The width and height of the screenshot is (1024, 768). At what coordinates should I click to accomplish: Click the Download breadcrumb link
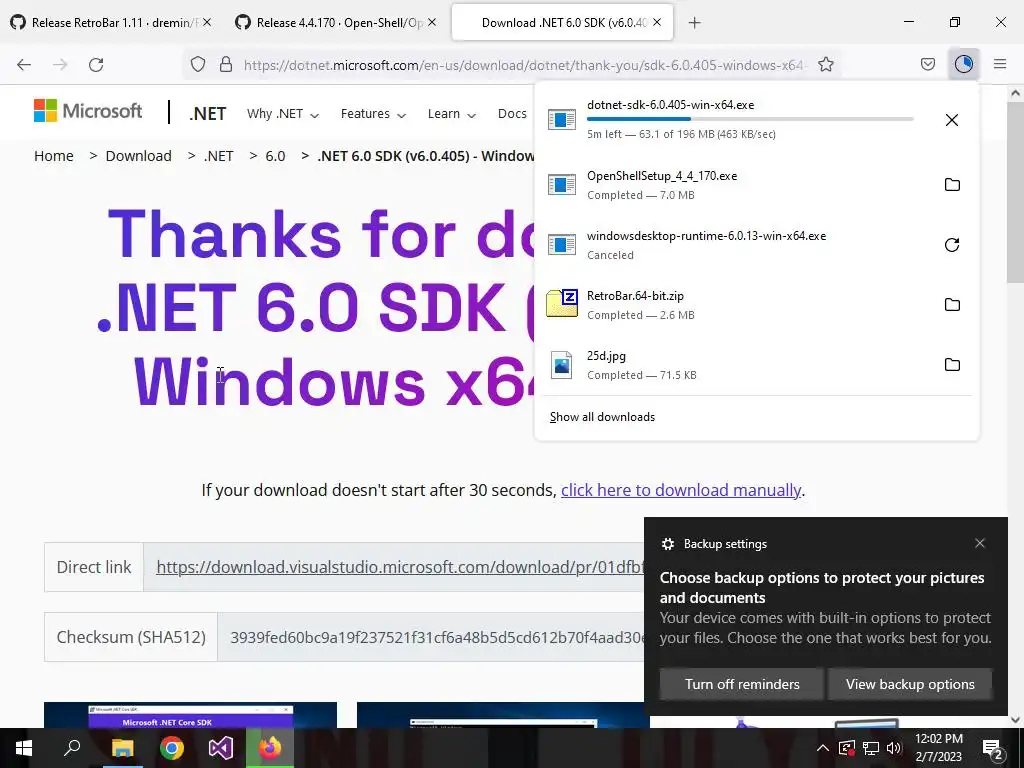pyautogui.click(x=138, y=156)
